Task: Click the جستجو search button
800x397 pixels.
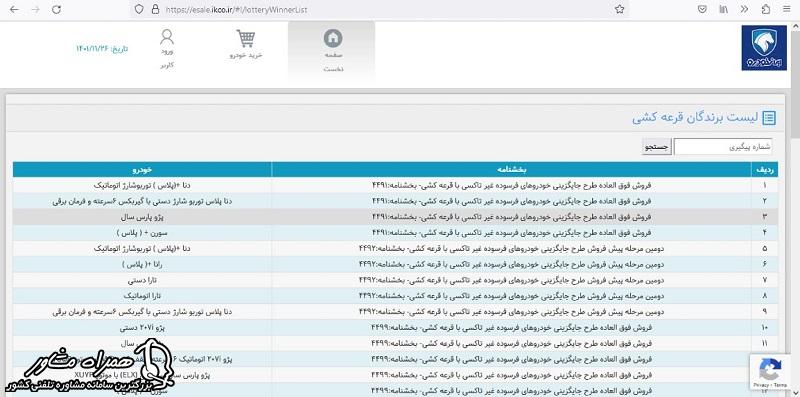Action: pos(656,147)
